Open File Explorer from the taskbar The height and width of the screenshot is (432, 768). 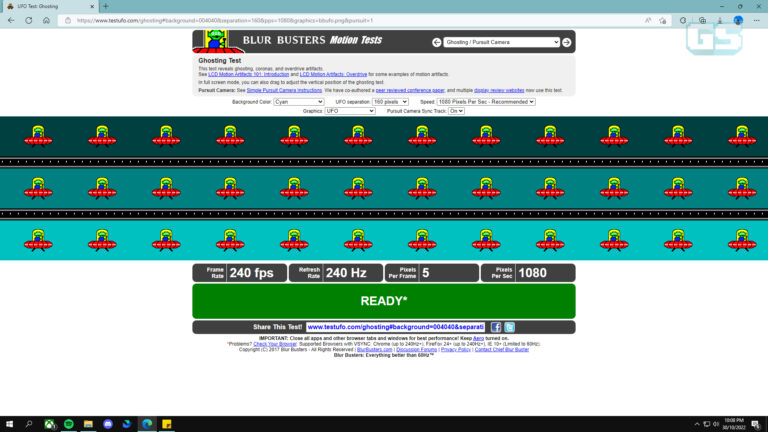[x=88, y=424]
